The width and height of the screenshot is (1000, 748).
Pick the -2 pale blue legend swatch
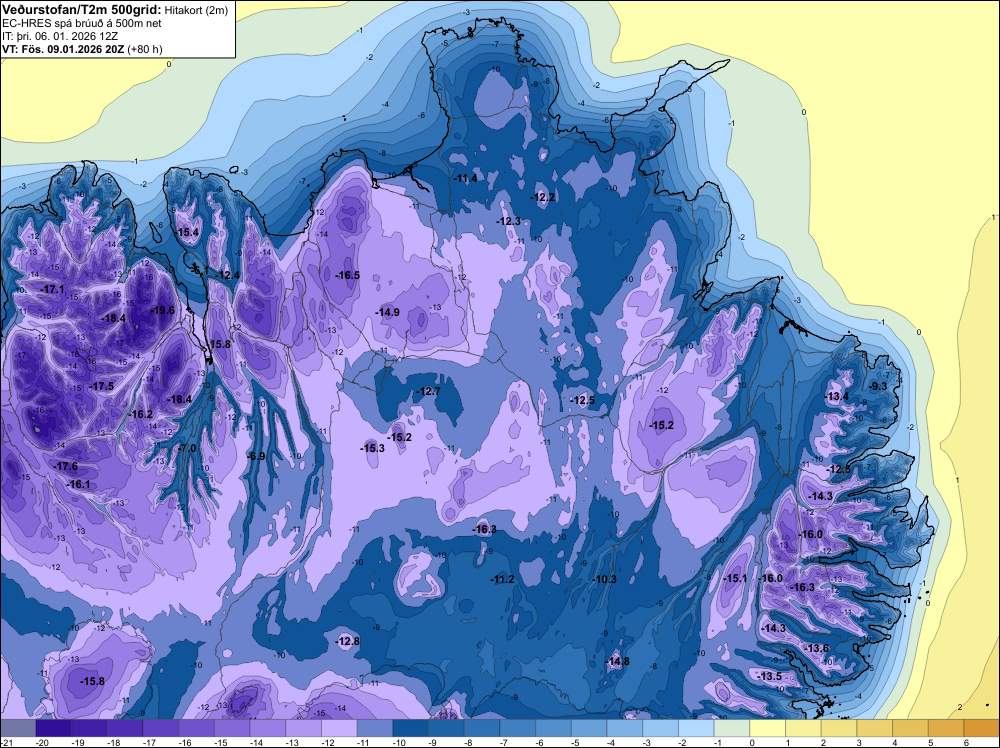(x=696, y=728)
